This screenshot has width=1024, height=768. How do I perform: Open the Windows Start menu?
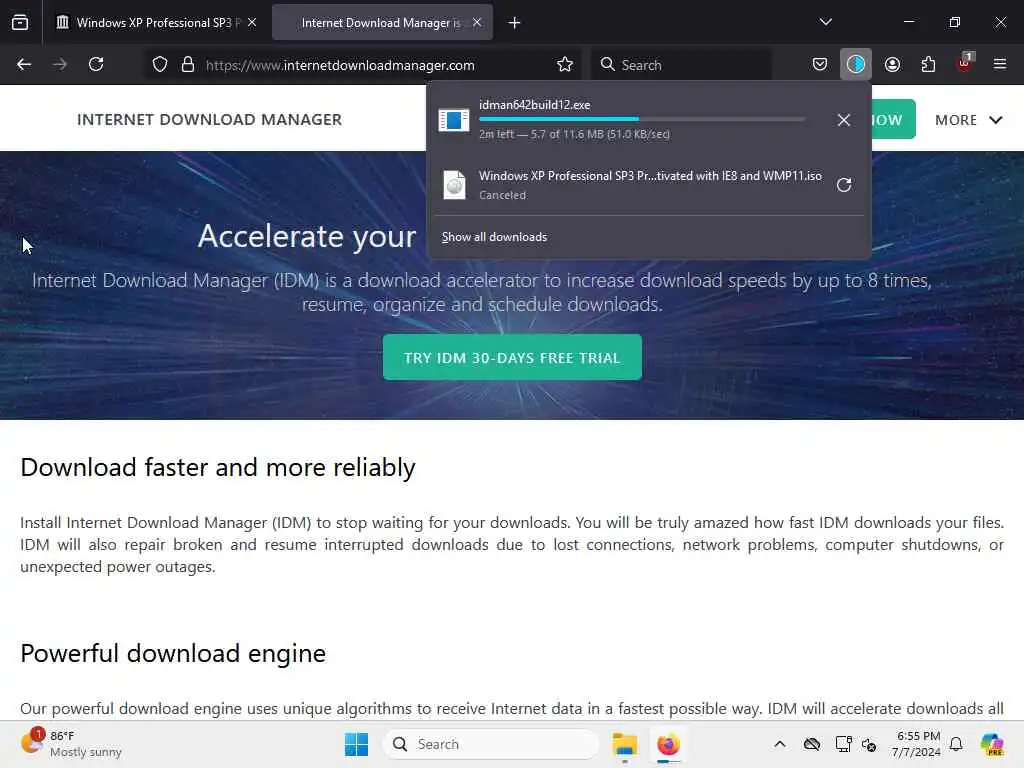[357, 744]
